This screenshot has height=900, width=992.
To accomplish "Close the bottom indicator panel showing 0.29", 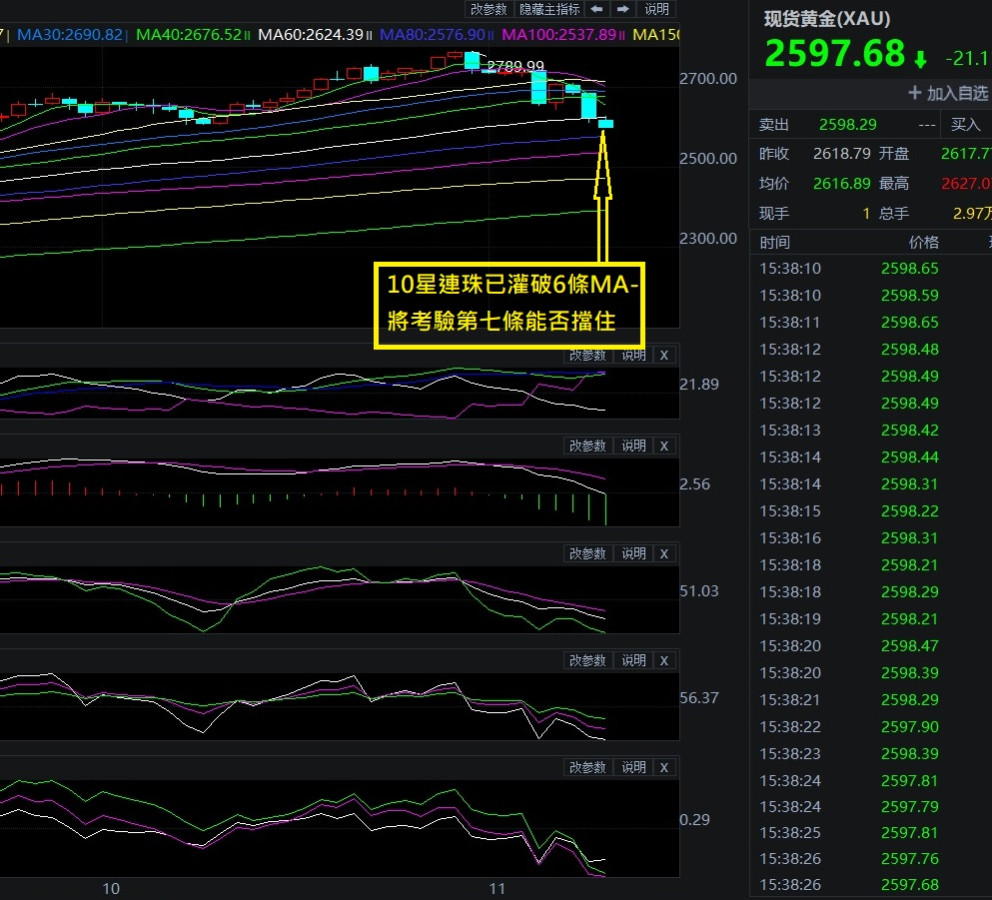I will coord(664,767).
